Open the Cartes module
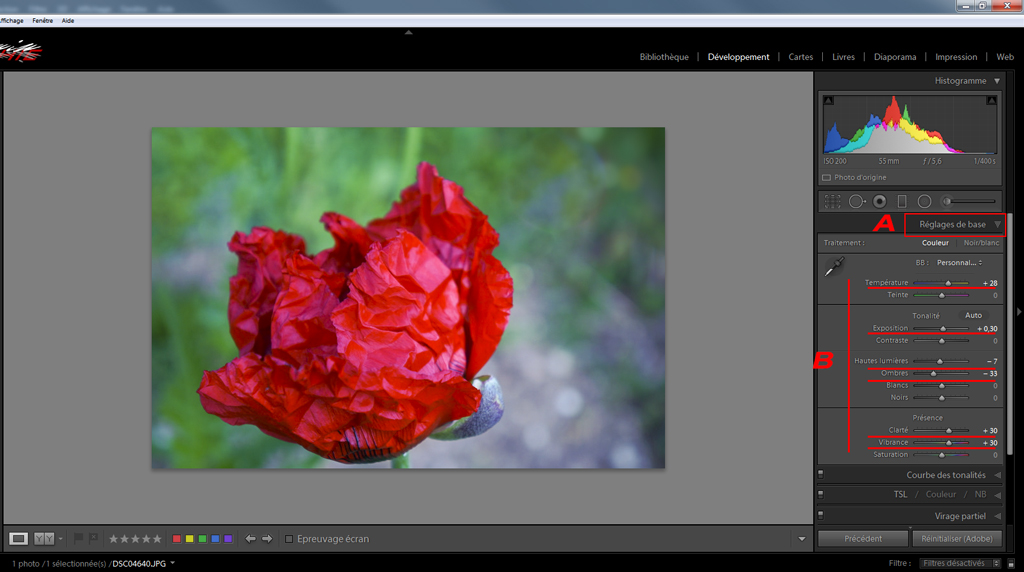This screenshot has height=572, width=1024. click(801, 57)
